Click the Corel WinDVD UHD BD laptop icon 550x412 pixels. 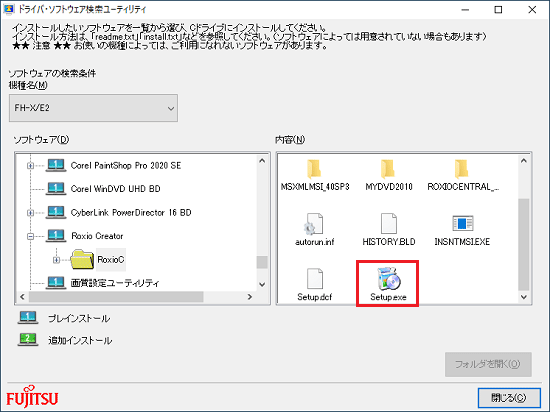[x=56, y=188]
